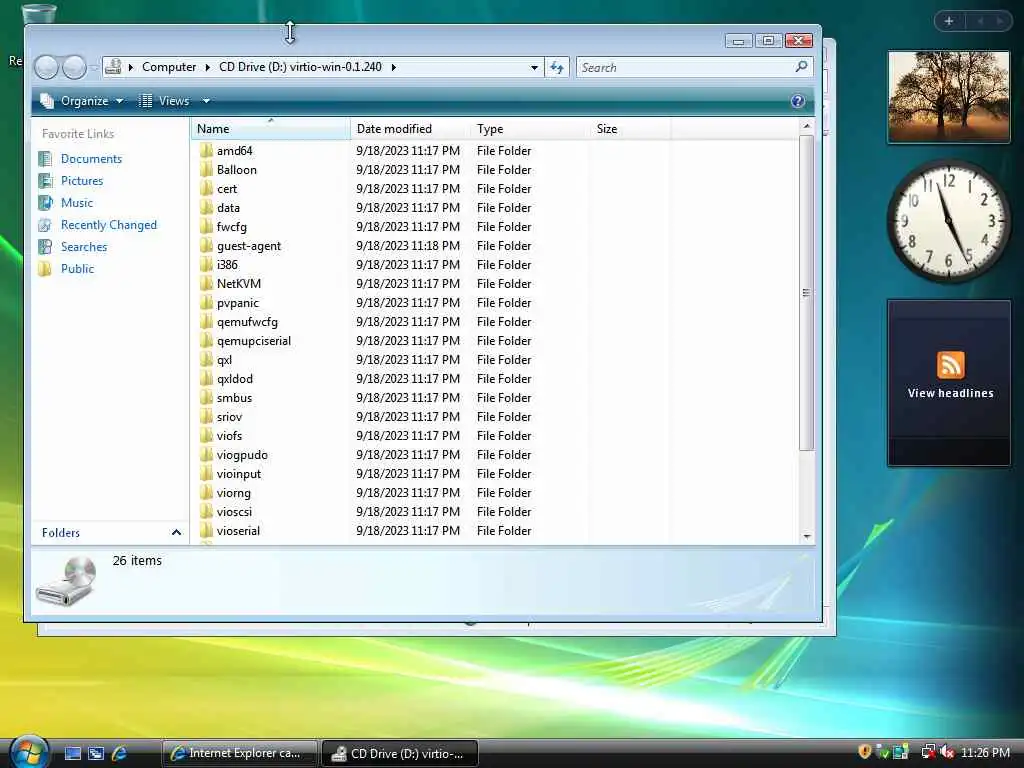Expand the address bar history dropdown

point(534,67)
